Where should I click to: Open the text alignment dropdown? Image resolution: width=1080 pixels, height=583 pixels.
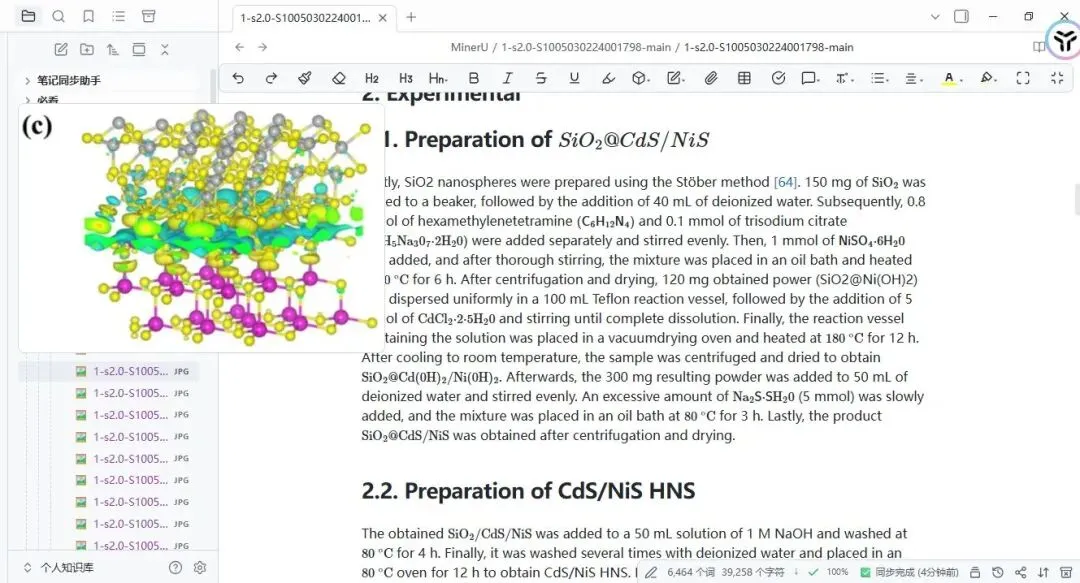tap(913, 79)
